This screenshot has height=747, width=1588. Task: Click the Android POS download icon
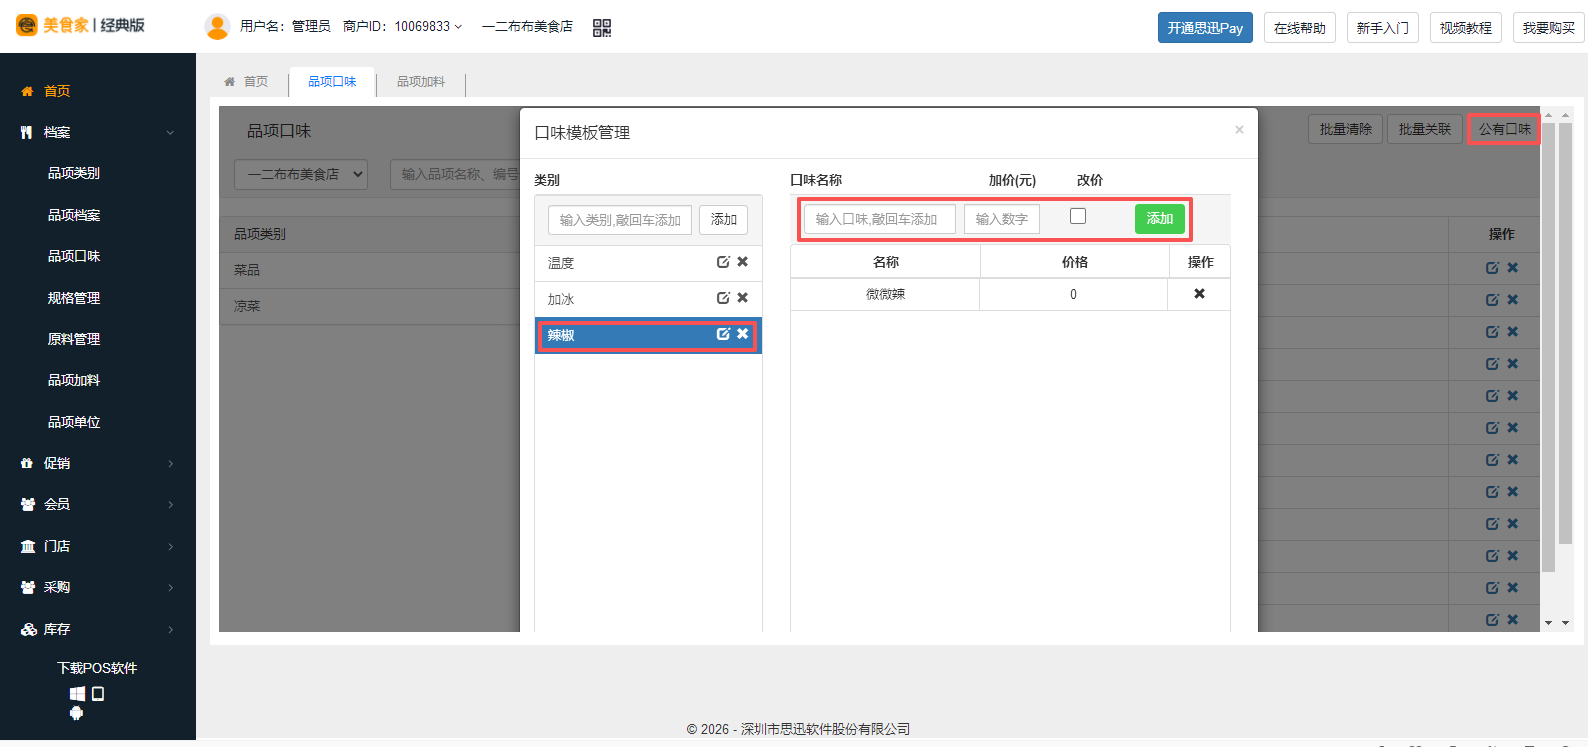coord(76,713)
